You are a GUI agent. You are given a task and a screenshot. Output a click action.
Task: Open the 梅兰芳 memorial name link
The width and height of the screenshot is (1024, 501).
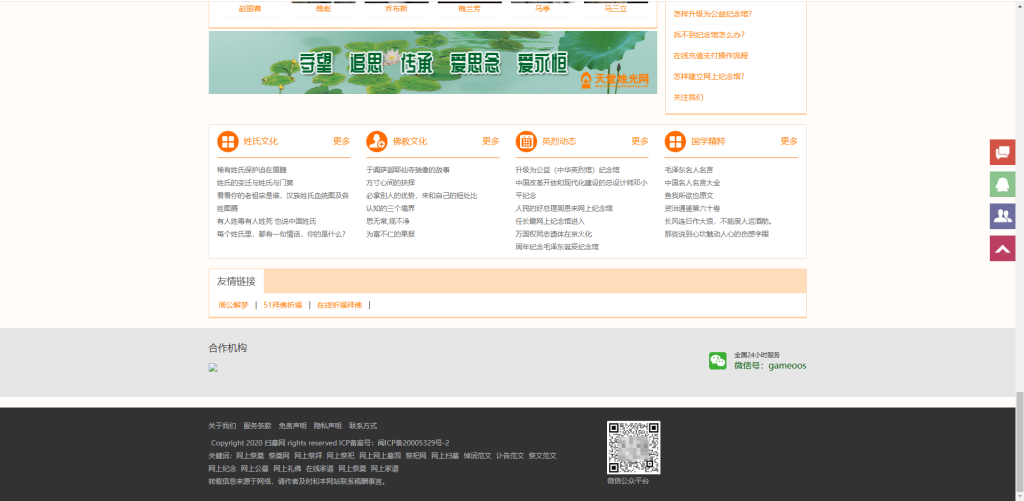click(469, 9)
